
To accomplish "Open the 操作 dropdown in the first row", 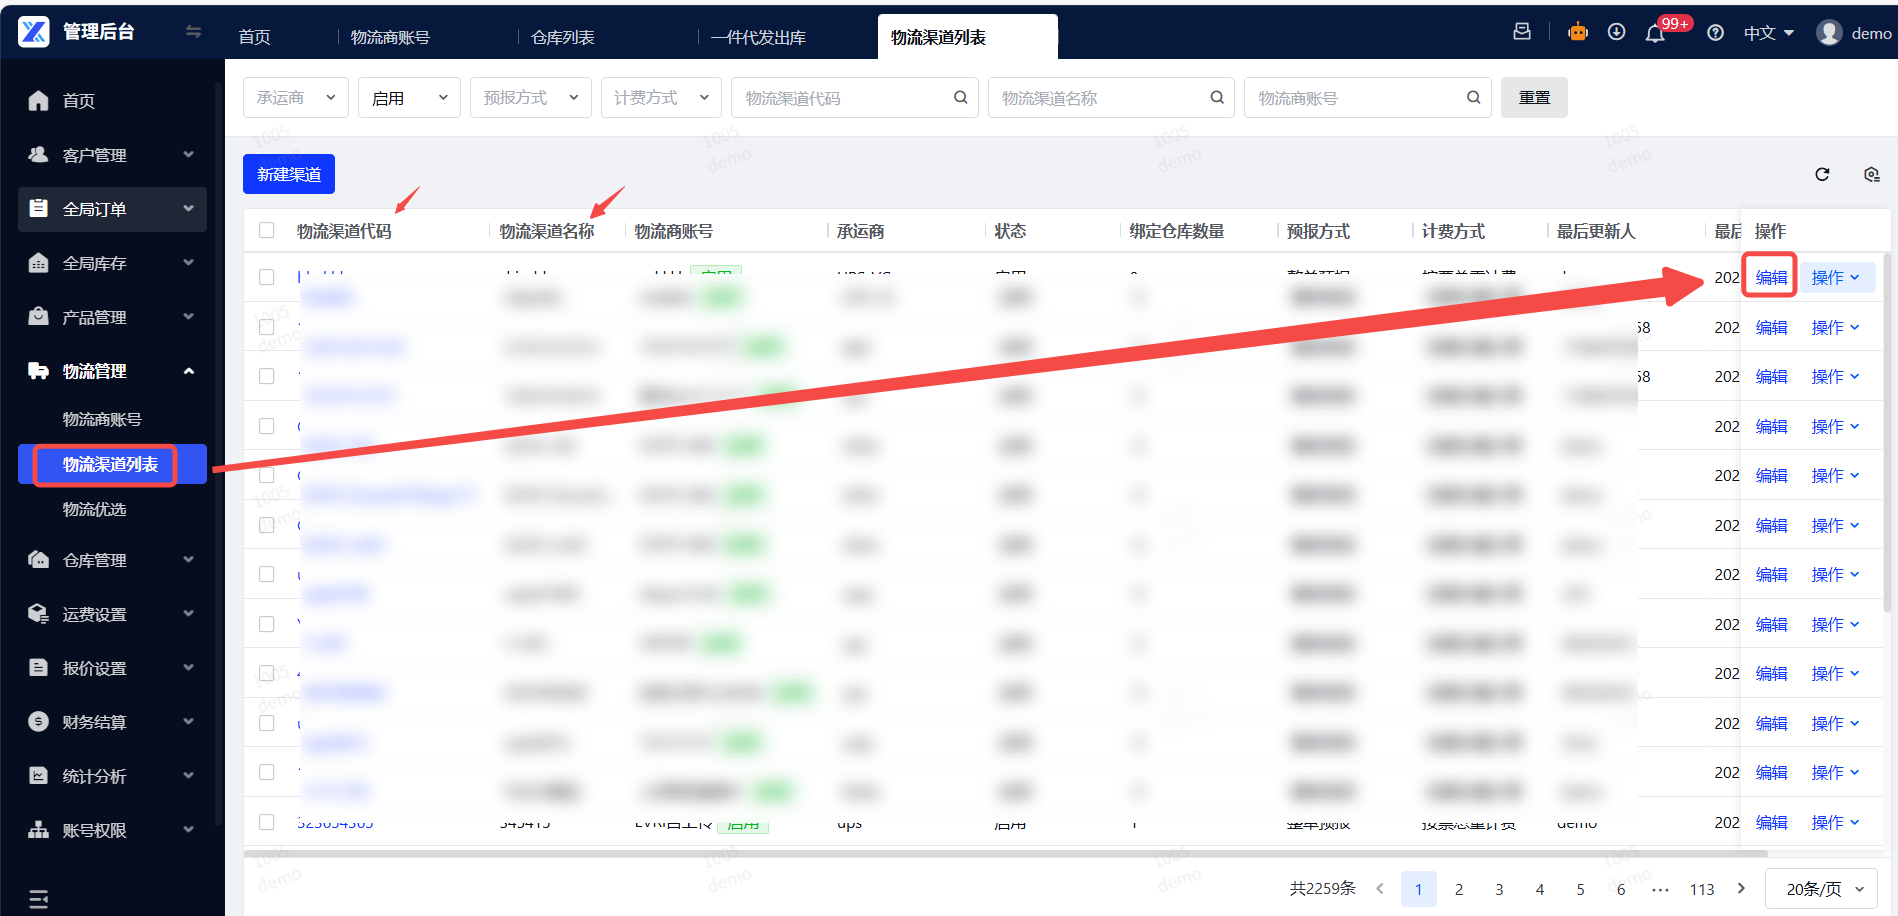I will click(1835, 278).
